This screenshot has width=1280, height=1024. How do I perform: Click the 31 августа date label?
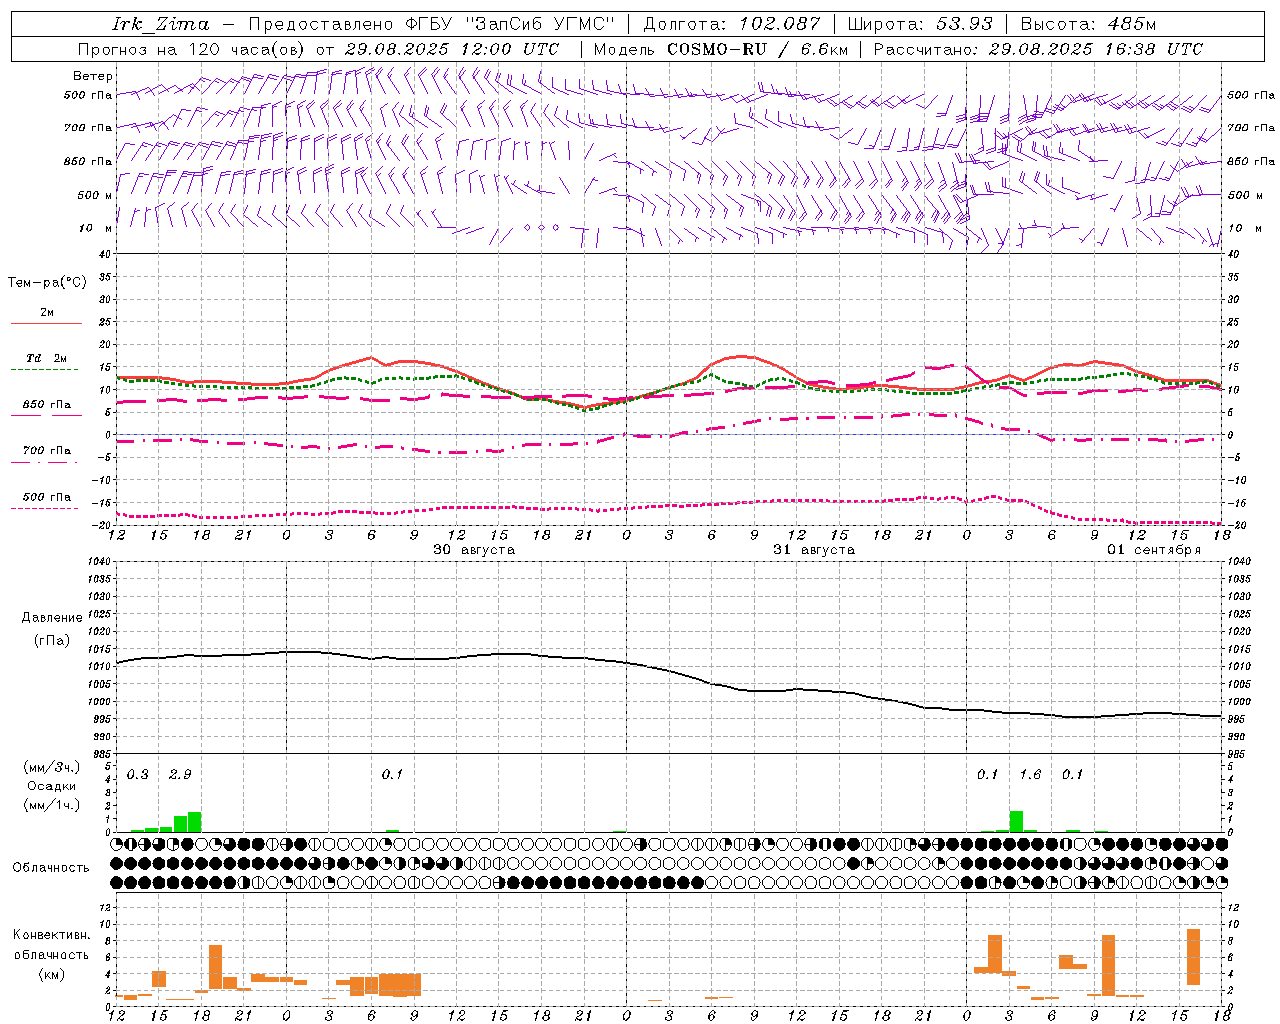coord(814,550)
